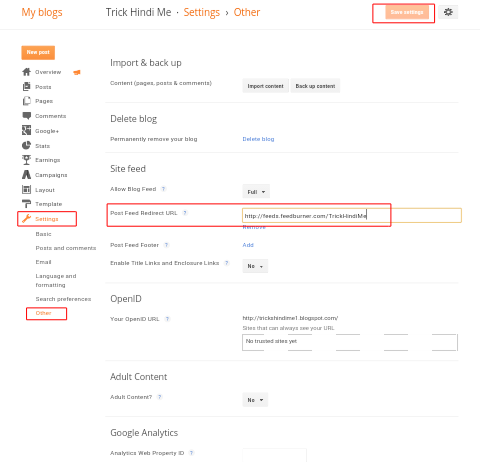Click Other breadcrumb in header
This screenshot has width=480, height=462.
247,12
